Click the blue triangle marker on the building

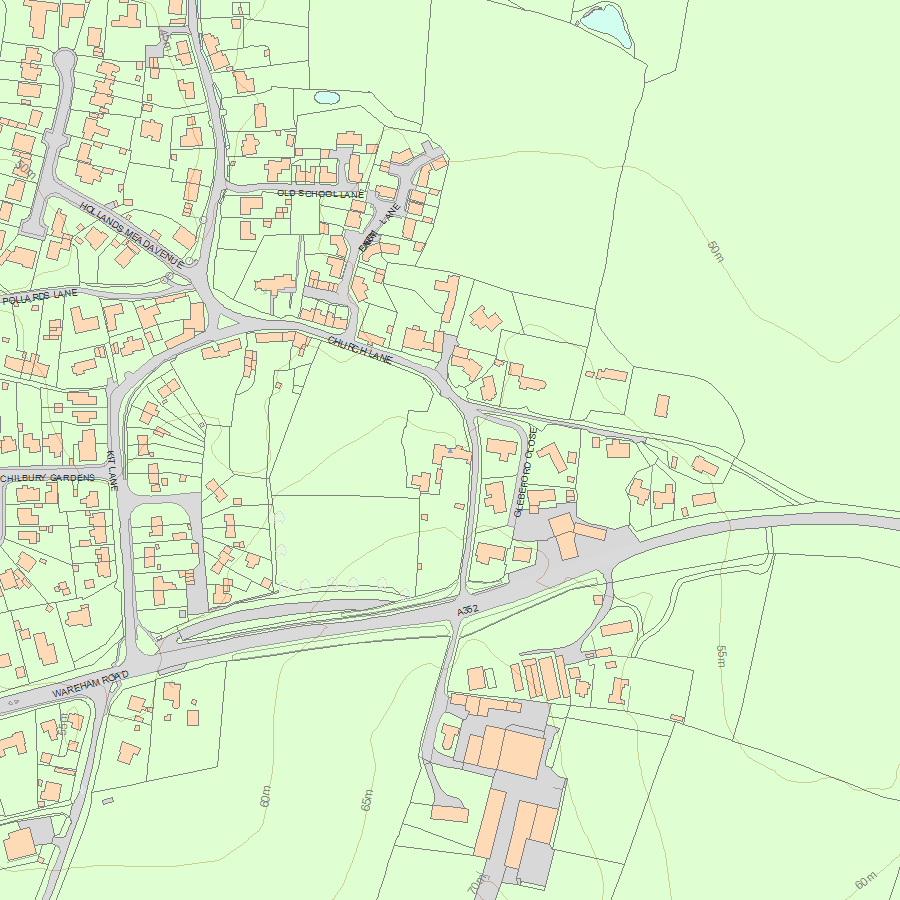point(451,451)
